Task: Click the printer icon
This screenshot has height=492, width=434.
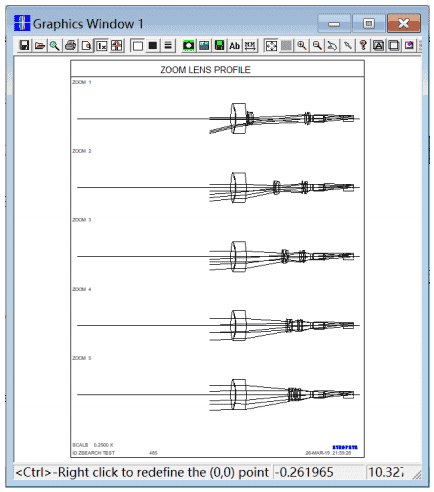Action: coord(71,46)
